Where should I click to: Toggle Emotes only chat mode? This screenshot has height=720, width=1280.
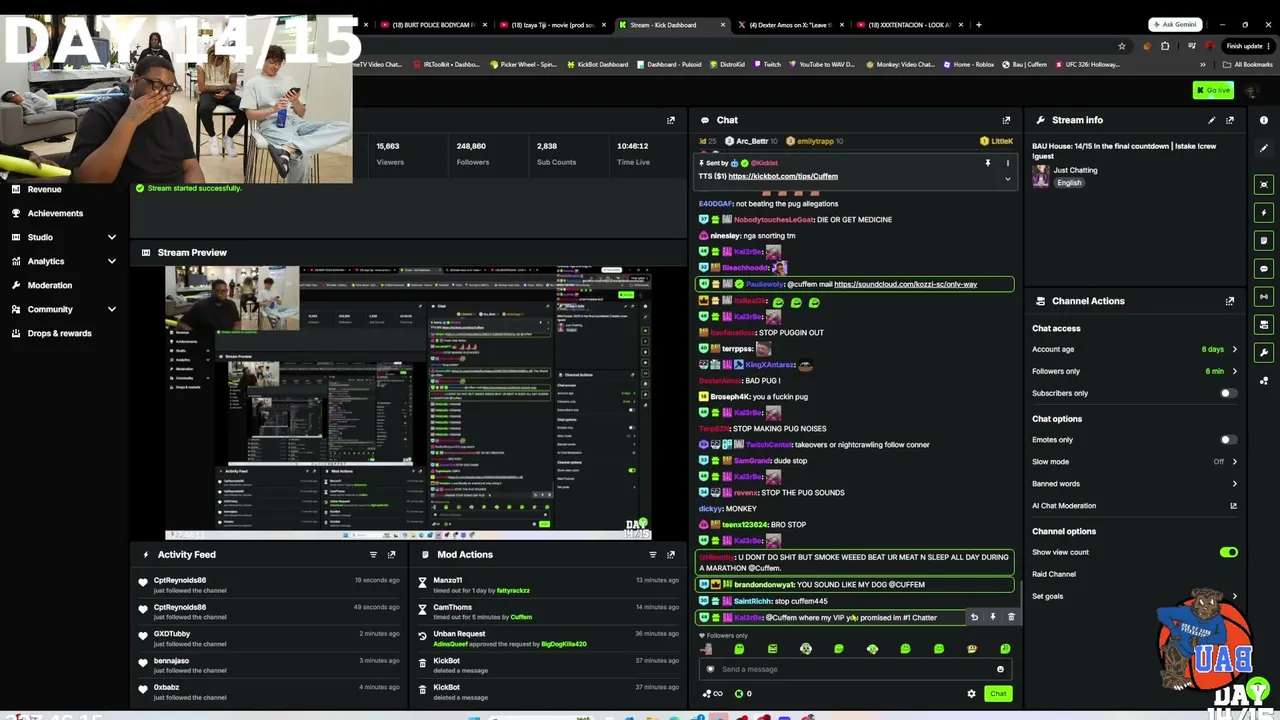(1228, 440)
